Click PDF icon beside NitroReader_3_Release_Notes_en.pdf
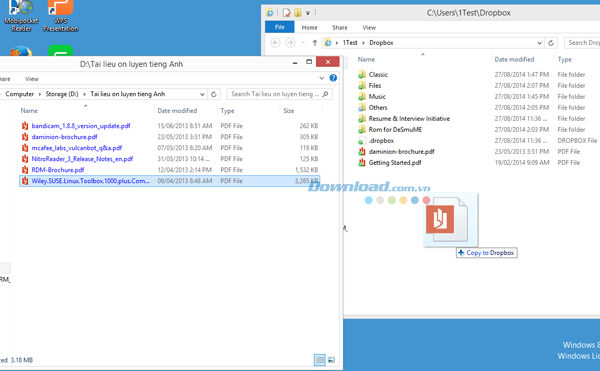Screen dimensions: 600x371 (25, 159)
